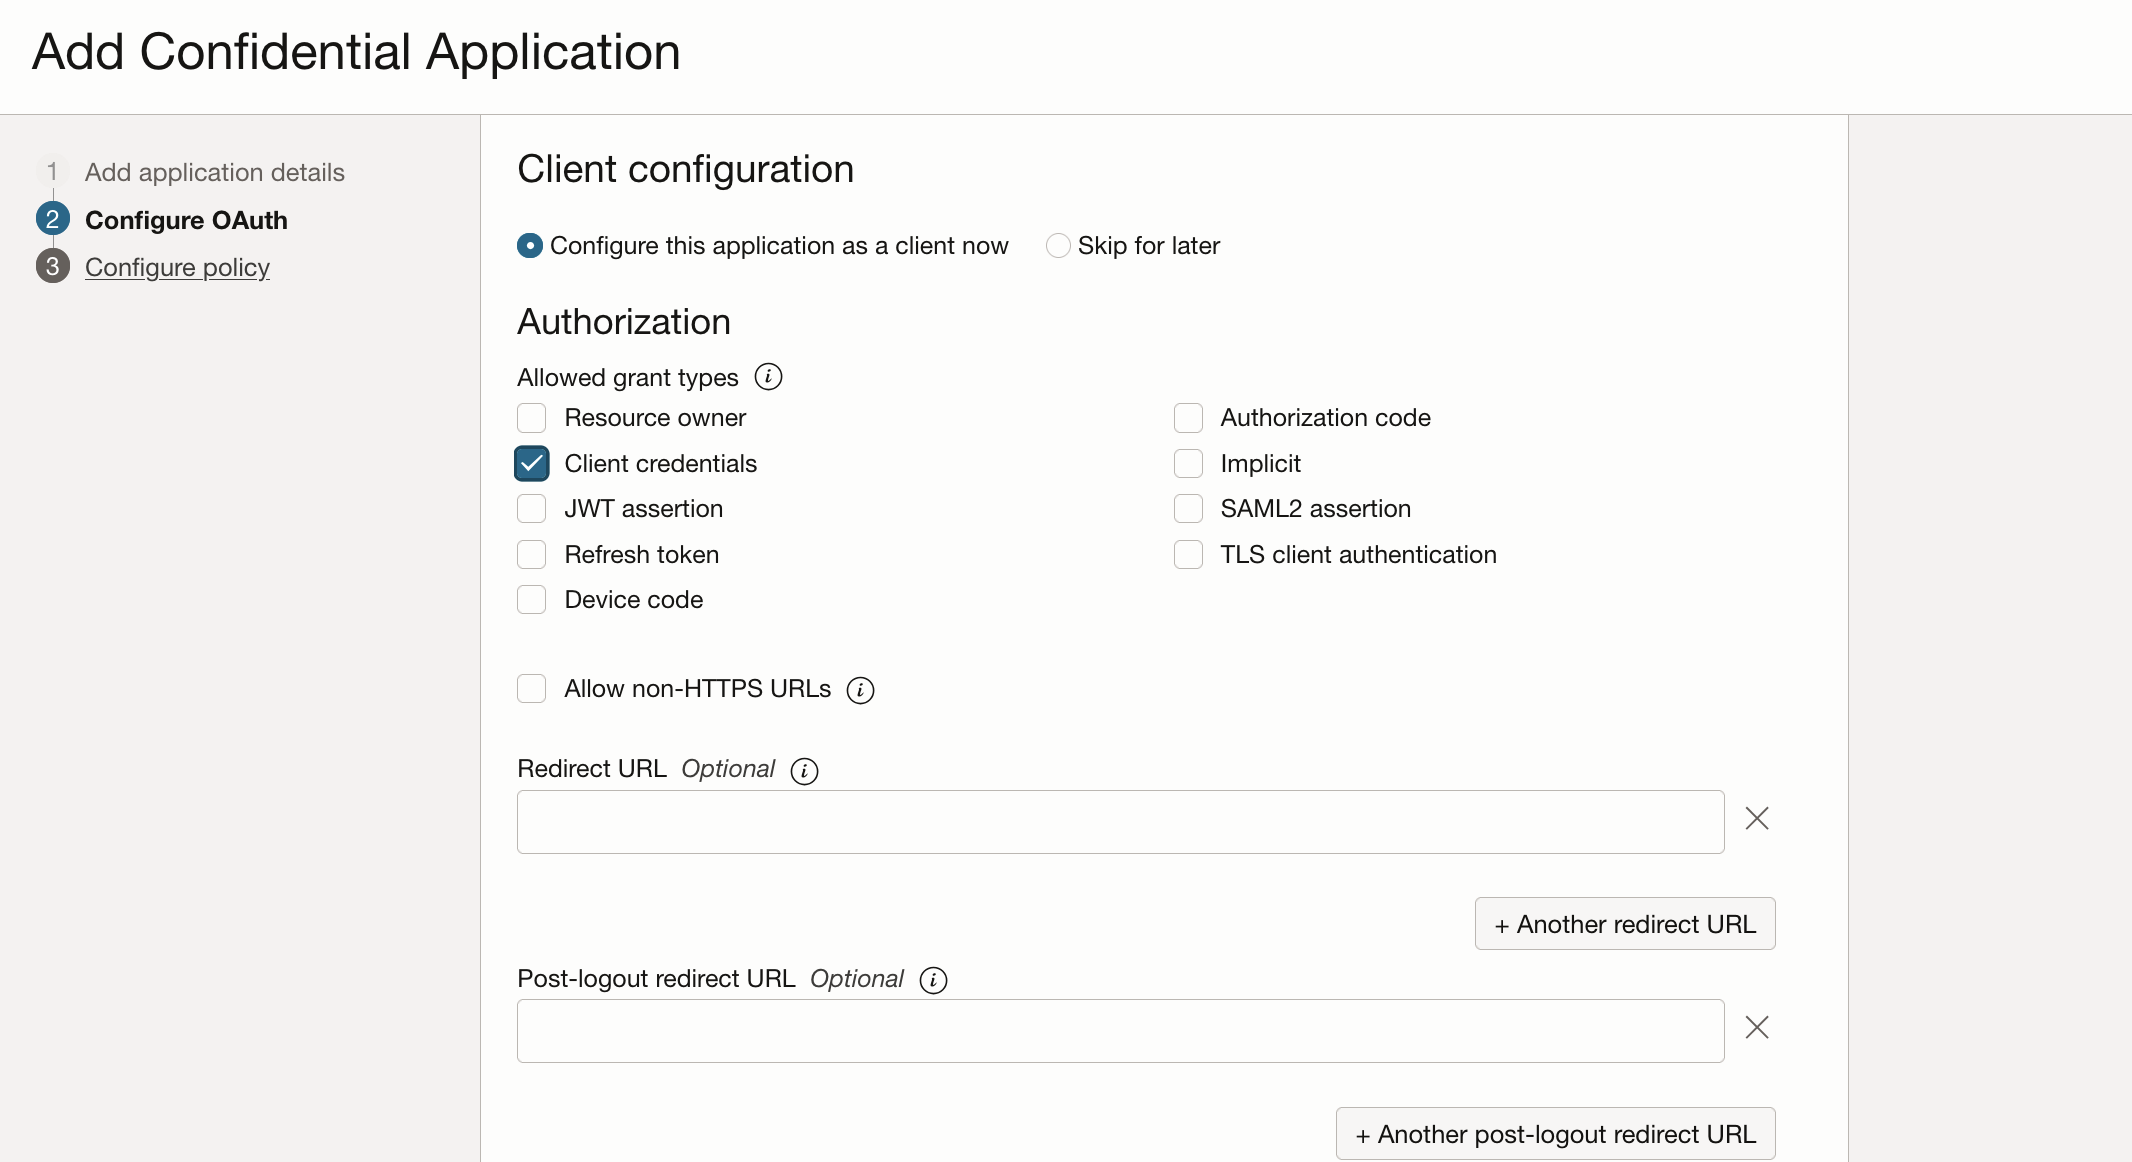Viewport: 2132px width, 1162px height.
Task: Click step 2 circle for Configure OAuth
Action: (53, 219)
